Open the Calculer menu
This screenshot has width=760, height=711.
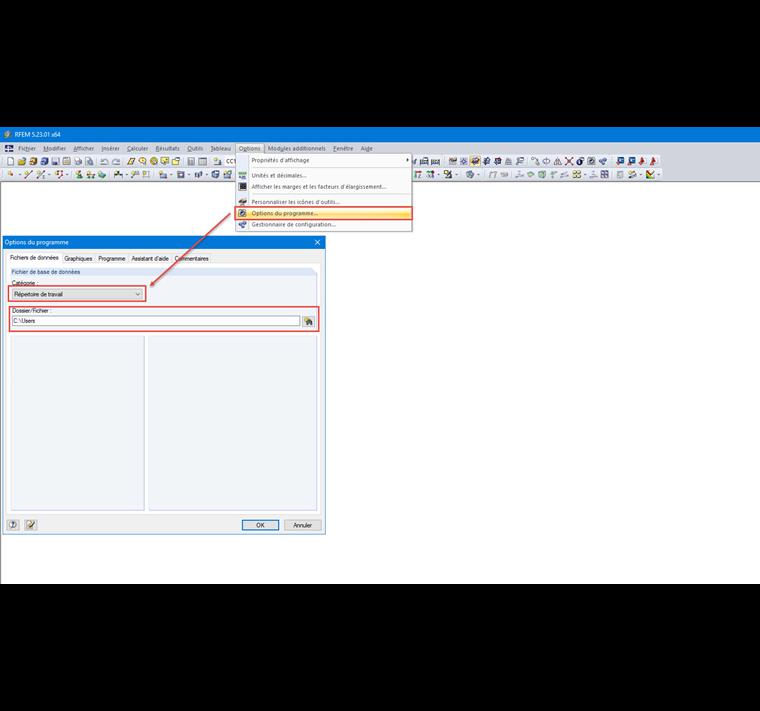[138, 149]
